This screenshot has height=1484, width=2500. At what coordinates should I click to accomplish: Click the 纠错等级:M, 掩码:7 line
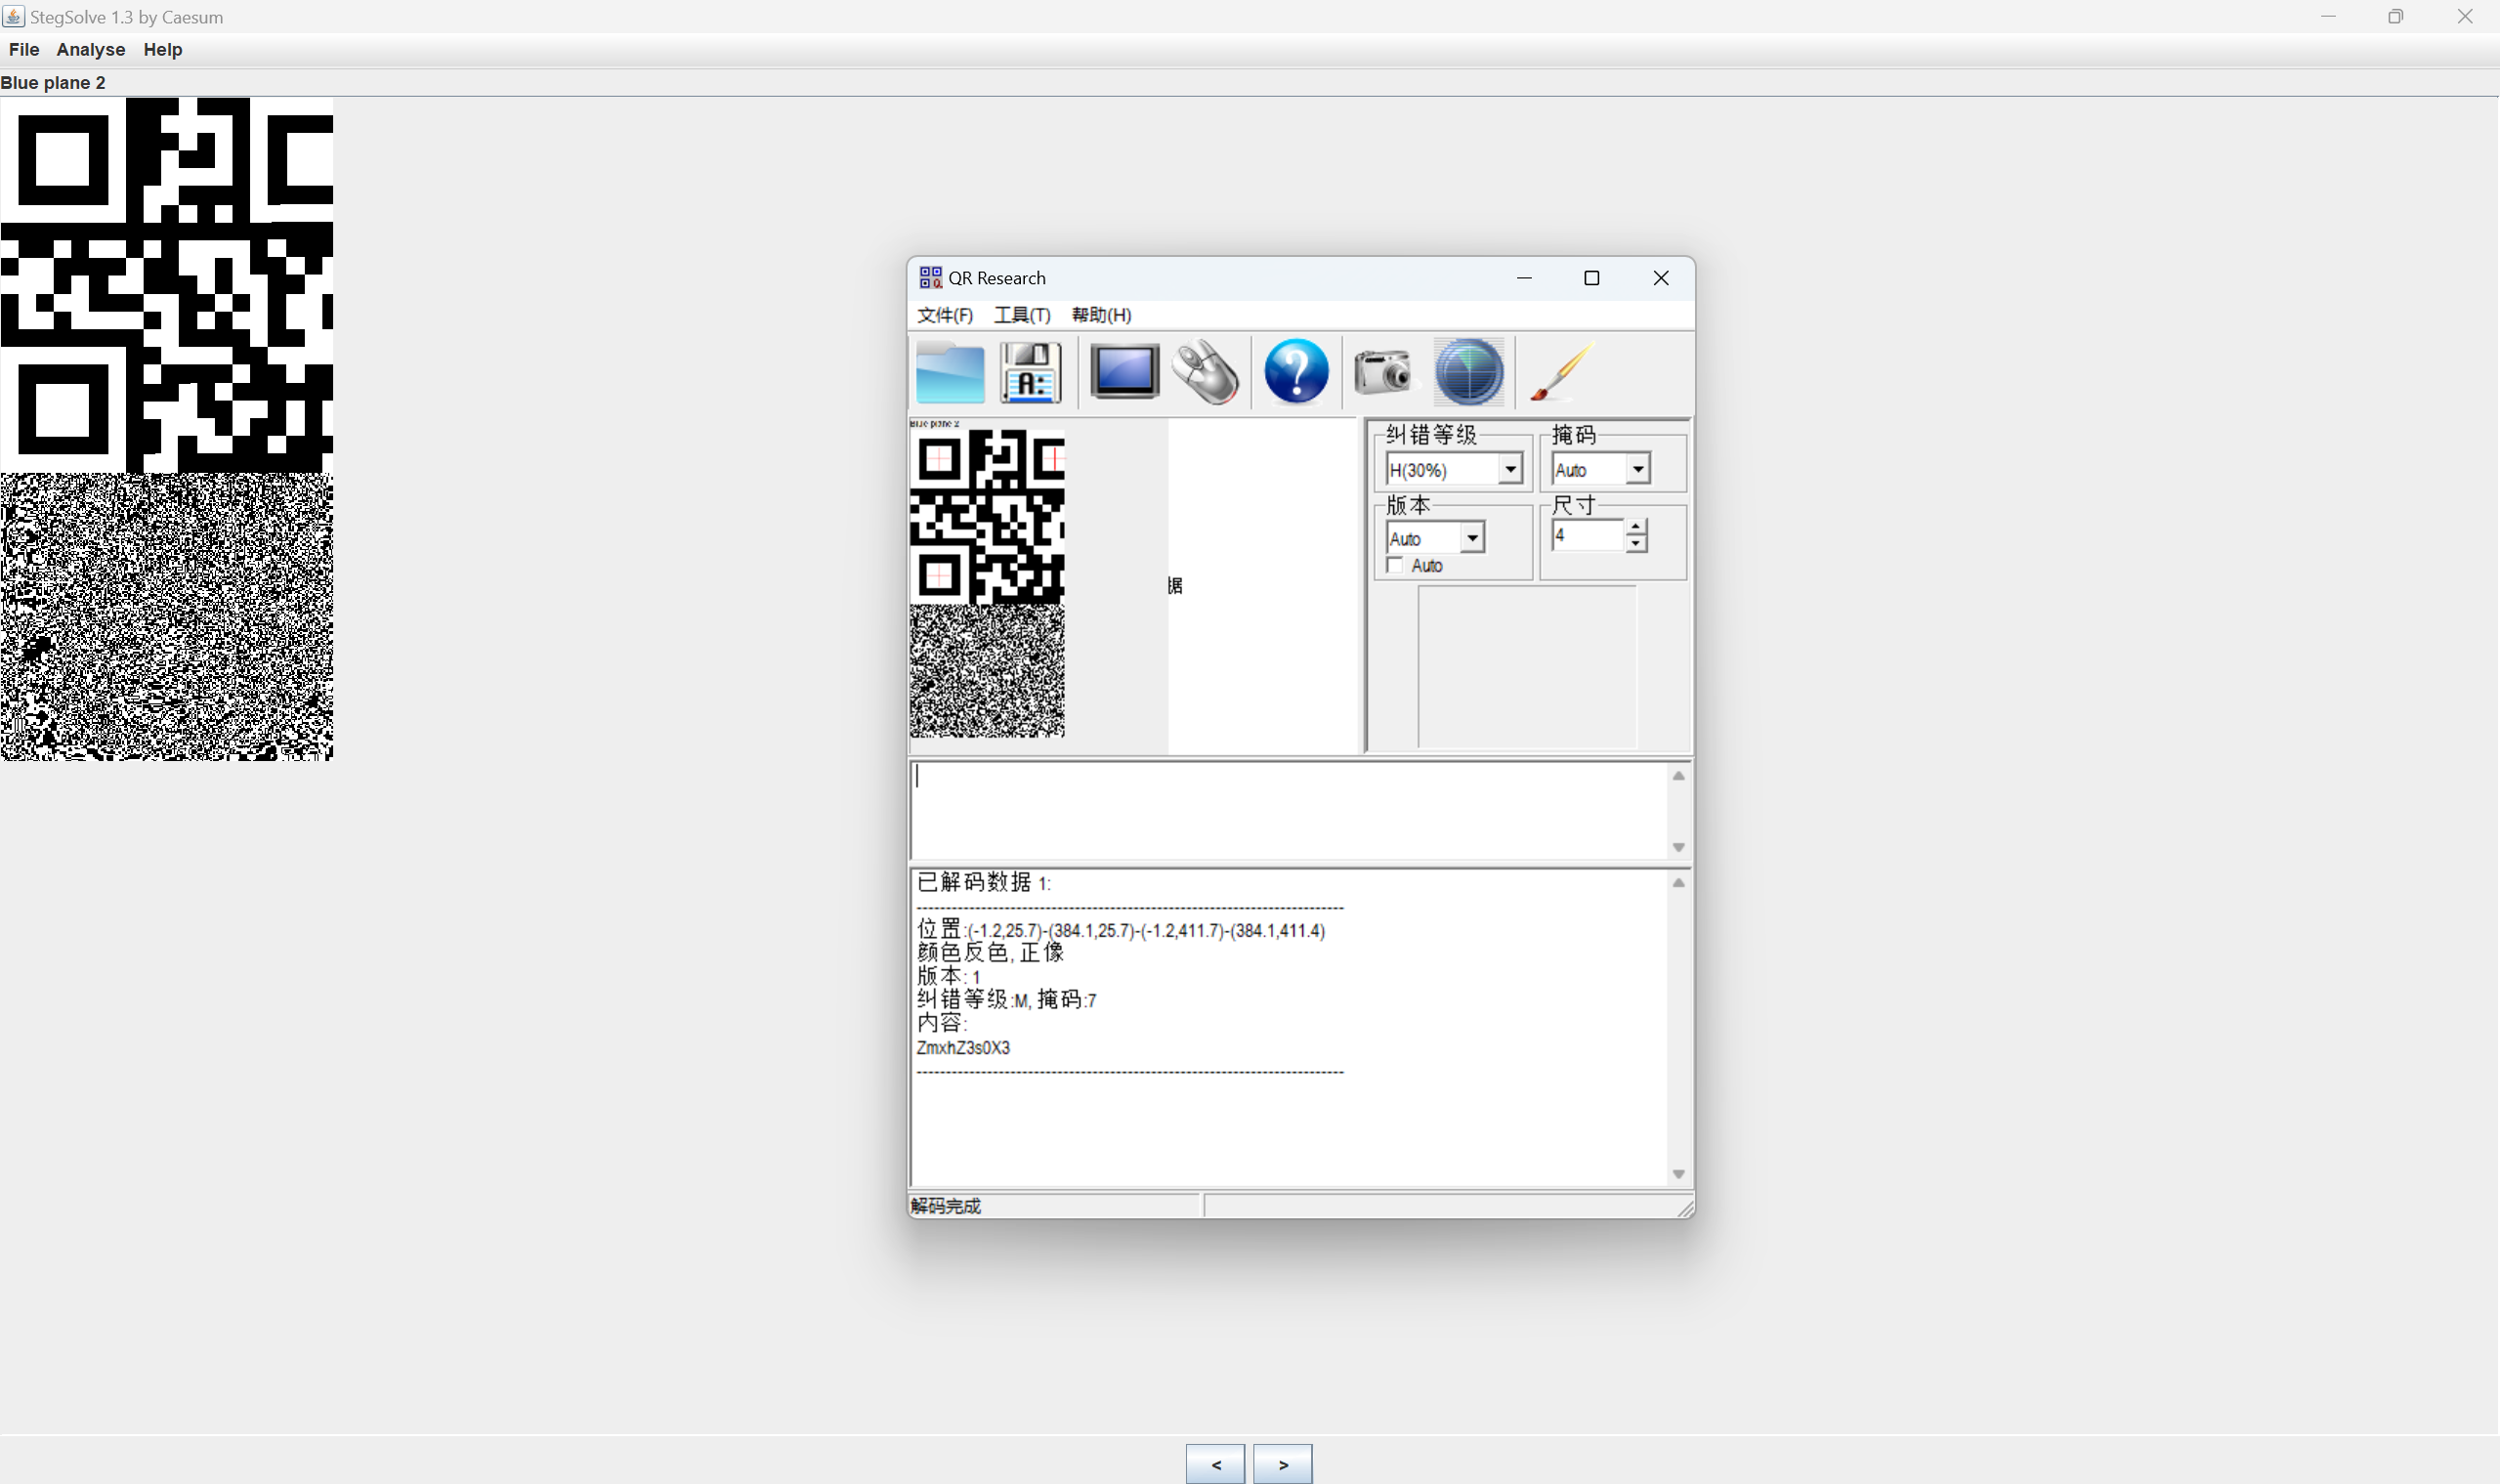1006,999
